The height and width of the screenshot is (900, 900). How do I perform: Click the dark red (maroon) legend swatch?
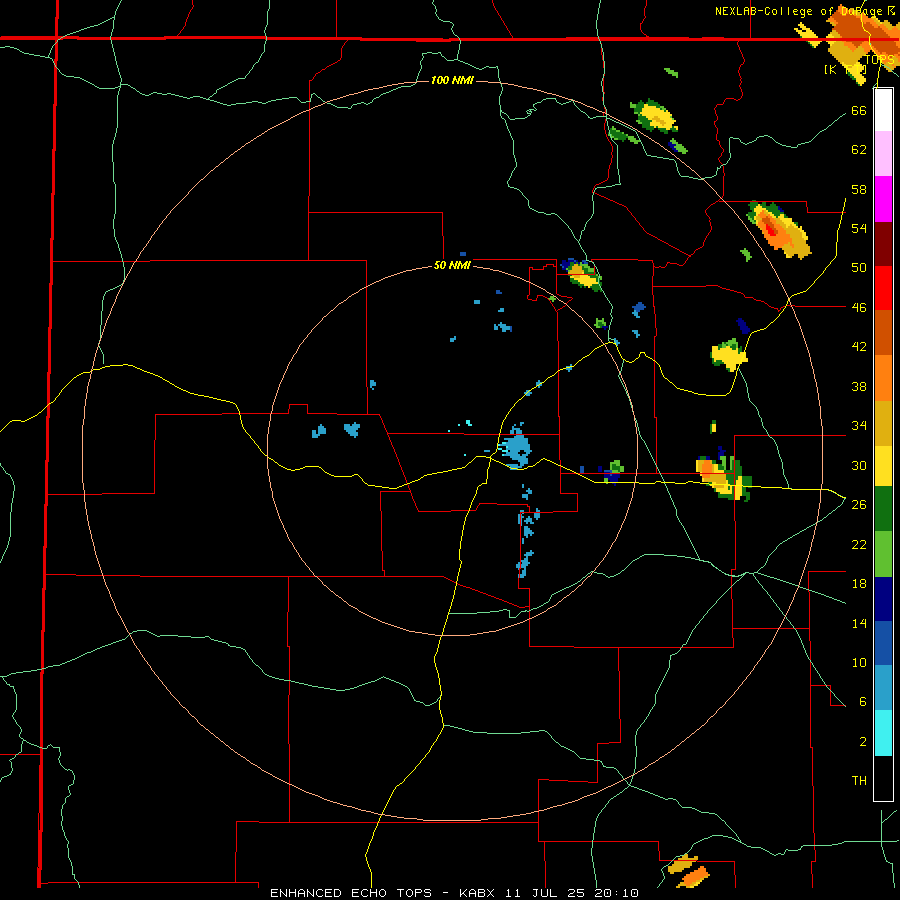pos(883,244)
